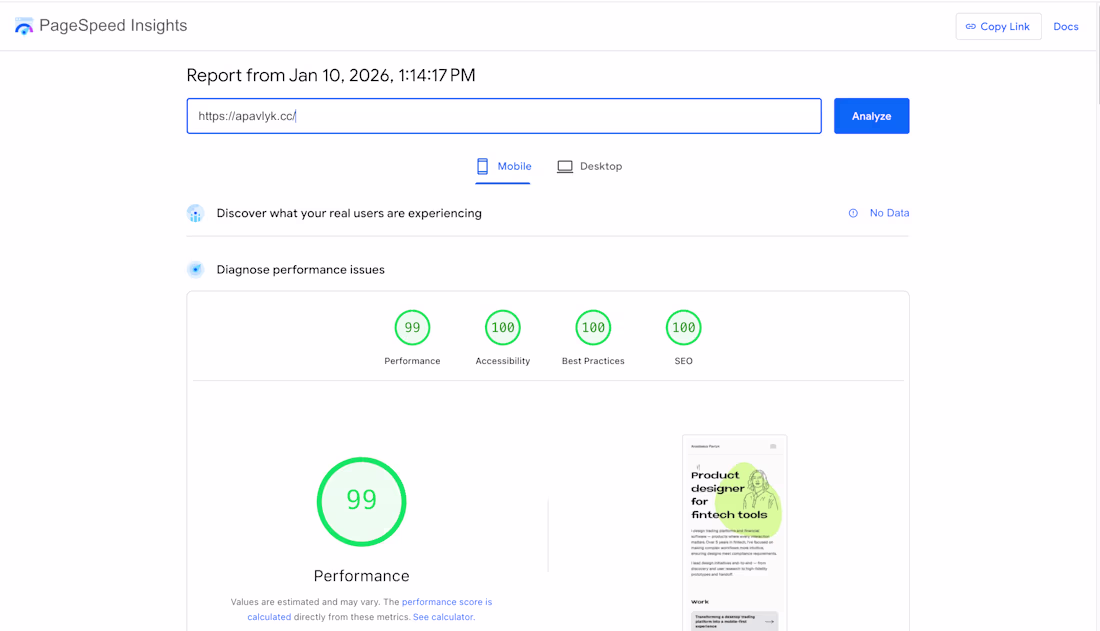Click the PageSpeed Insights logo icon
Screen dimensions: 1100x631
pos(24,26)
